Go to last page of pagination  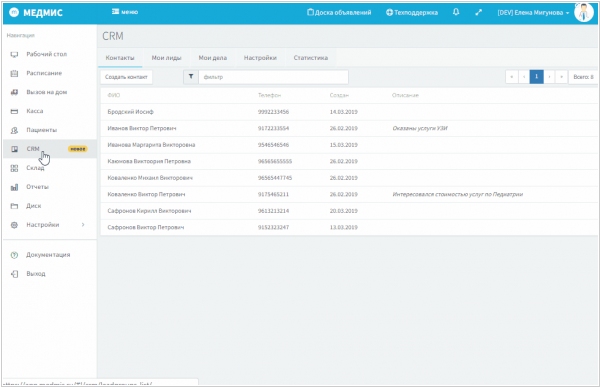561,77
